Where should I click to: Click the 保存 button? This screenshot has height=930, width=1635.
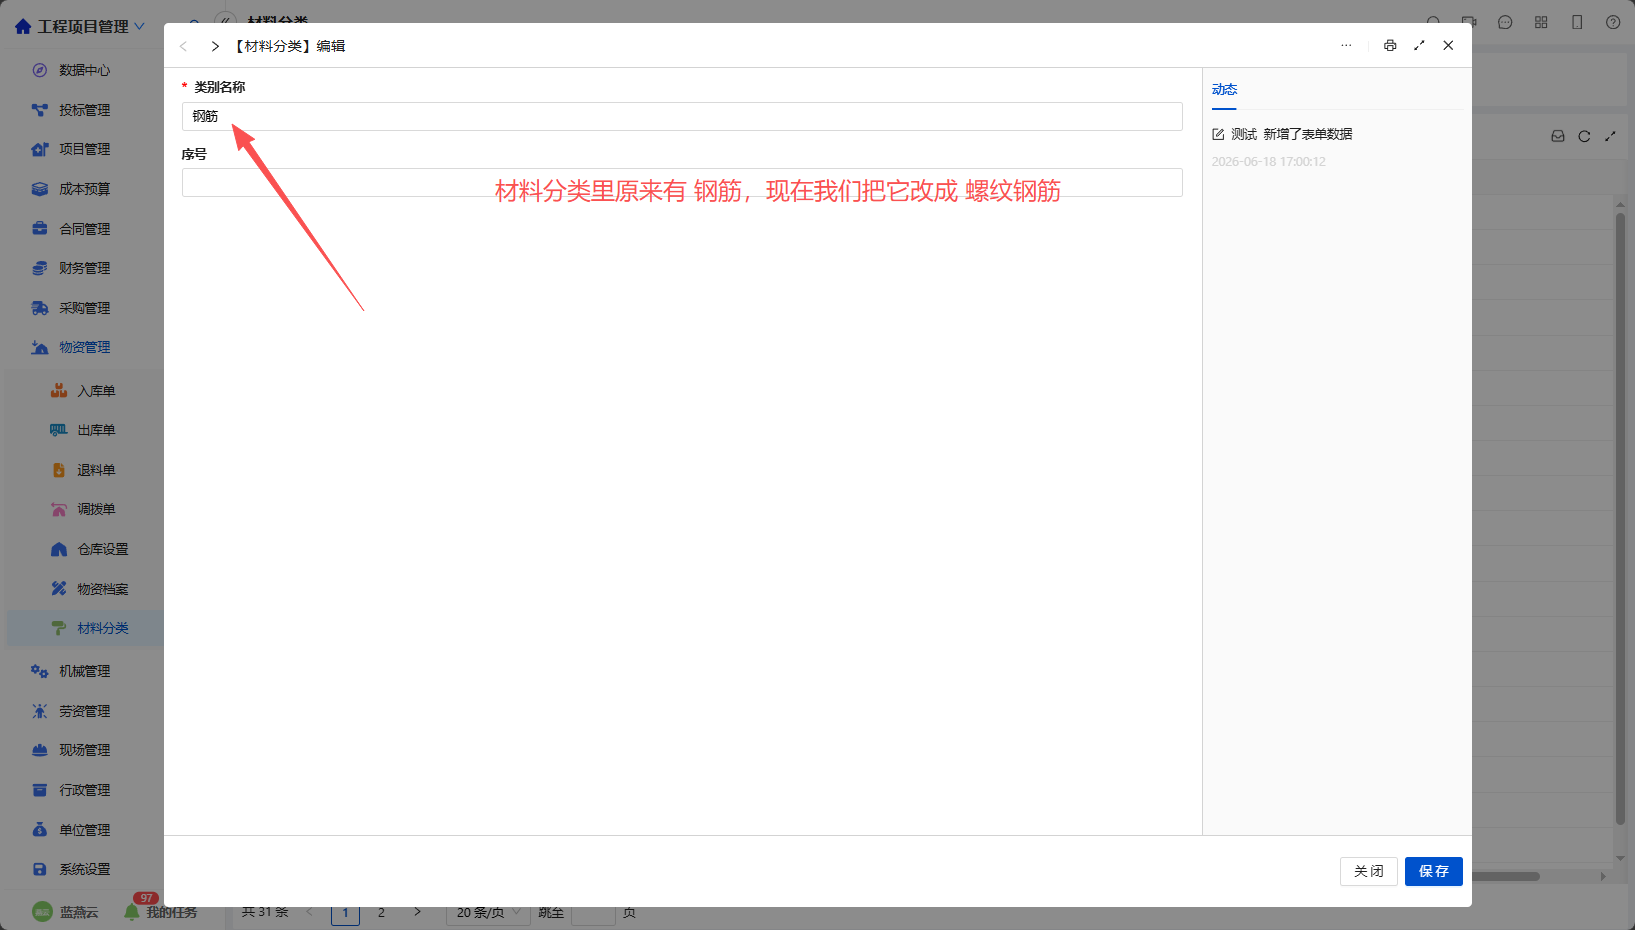[1433, 871]
